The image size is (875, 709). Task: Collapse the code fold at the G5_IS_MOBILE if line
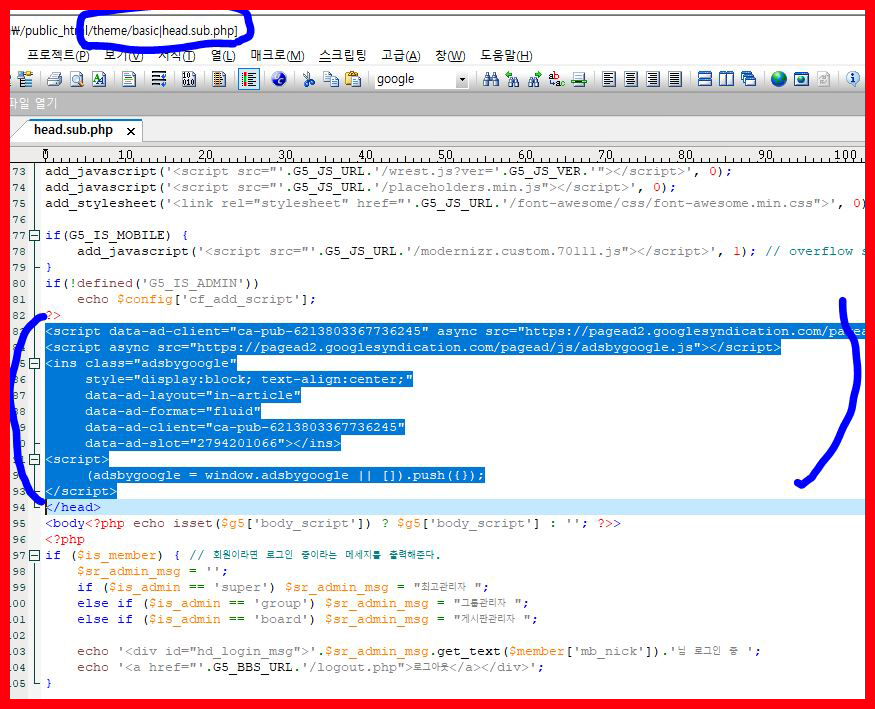coord(35,235)
